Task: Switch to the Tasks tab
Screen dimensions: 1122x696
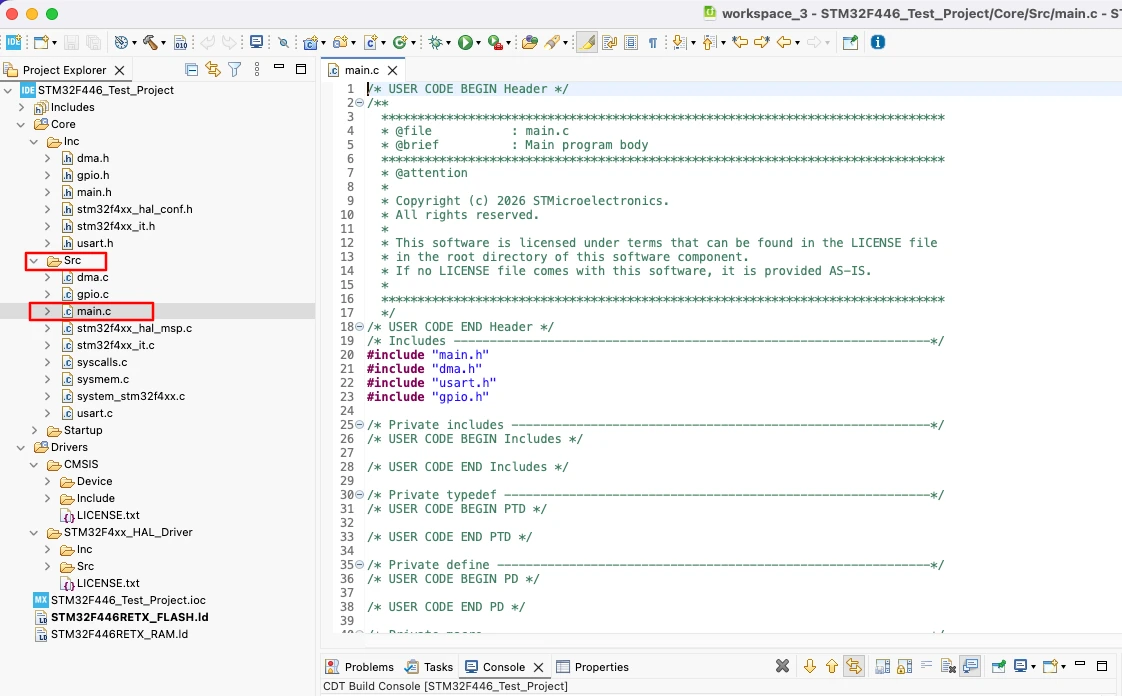Action: [x=429, y=667]
